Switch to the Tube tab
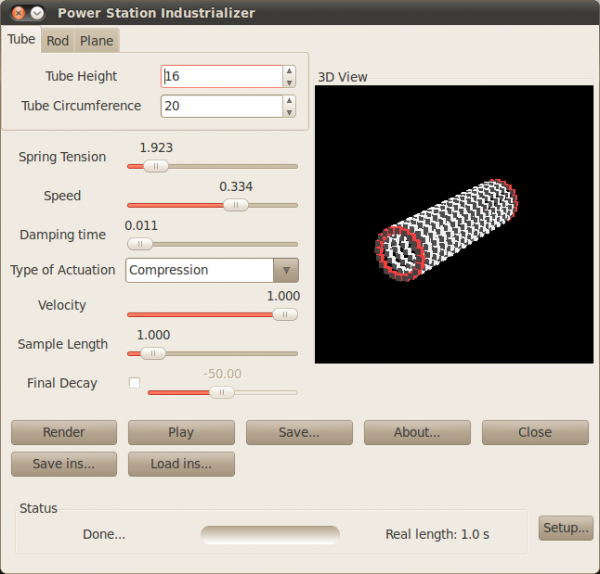The width and height of the screenshot is (600, 574). click(21, 39)
